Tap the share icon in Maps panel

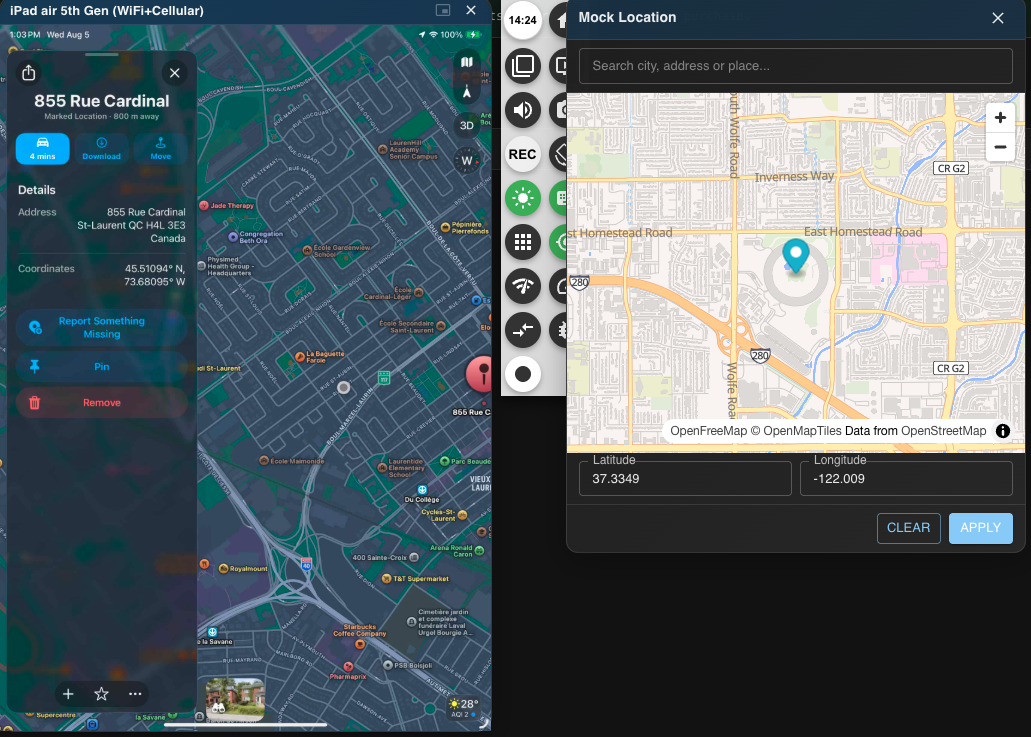[28, 73]
